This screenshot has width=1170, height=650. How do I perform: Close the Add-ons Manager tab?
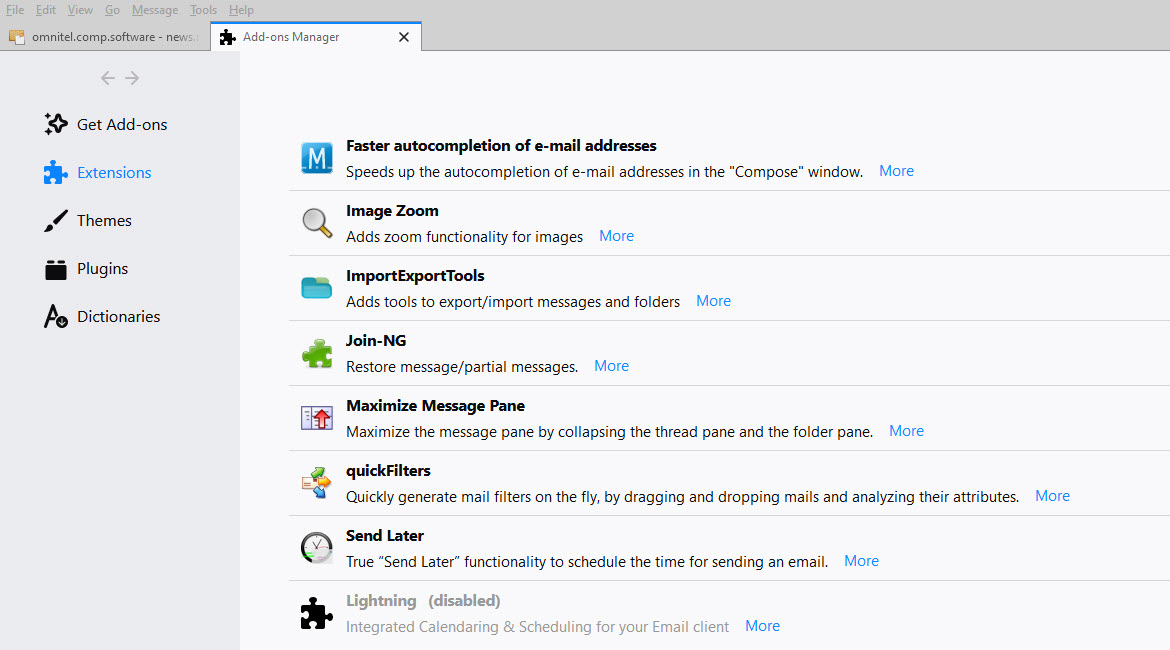point(404,37)
